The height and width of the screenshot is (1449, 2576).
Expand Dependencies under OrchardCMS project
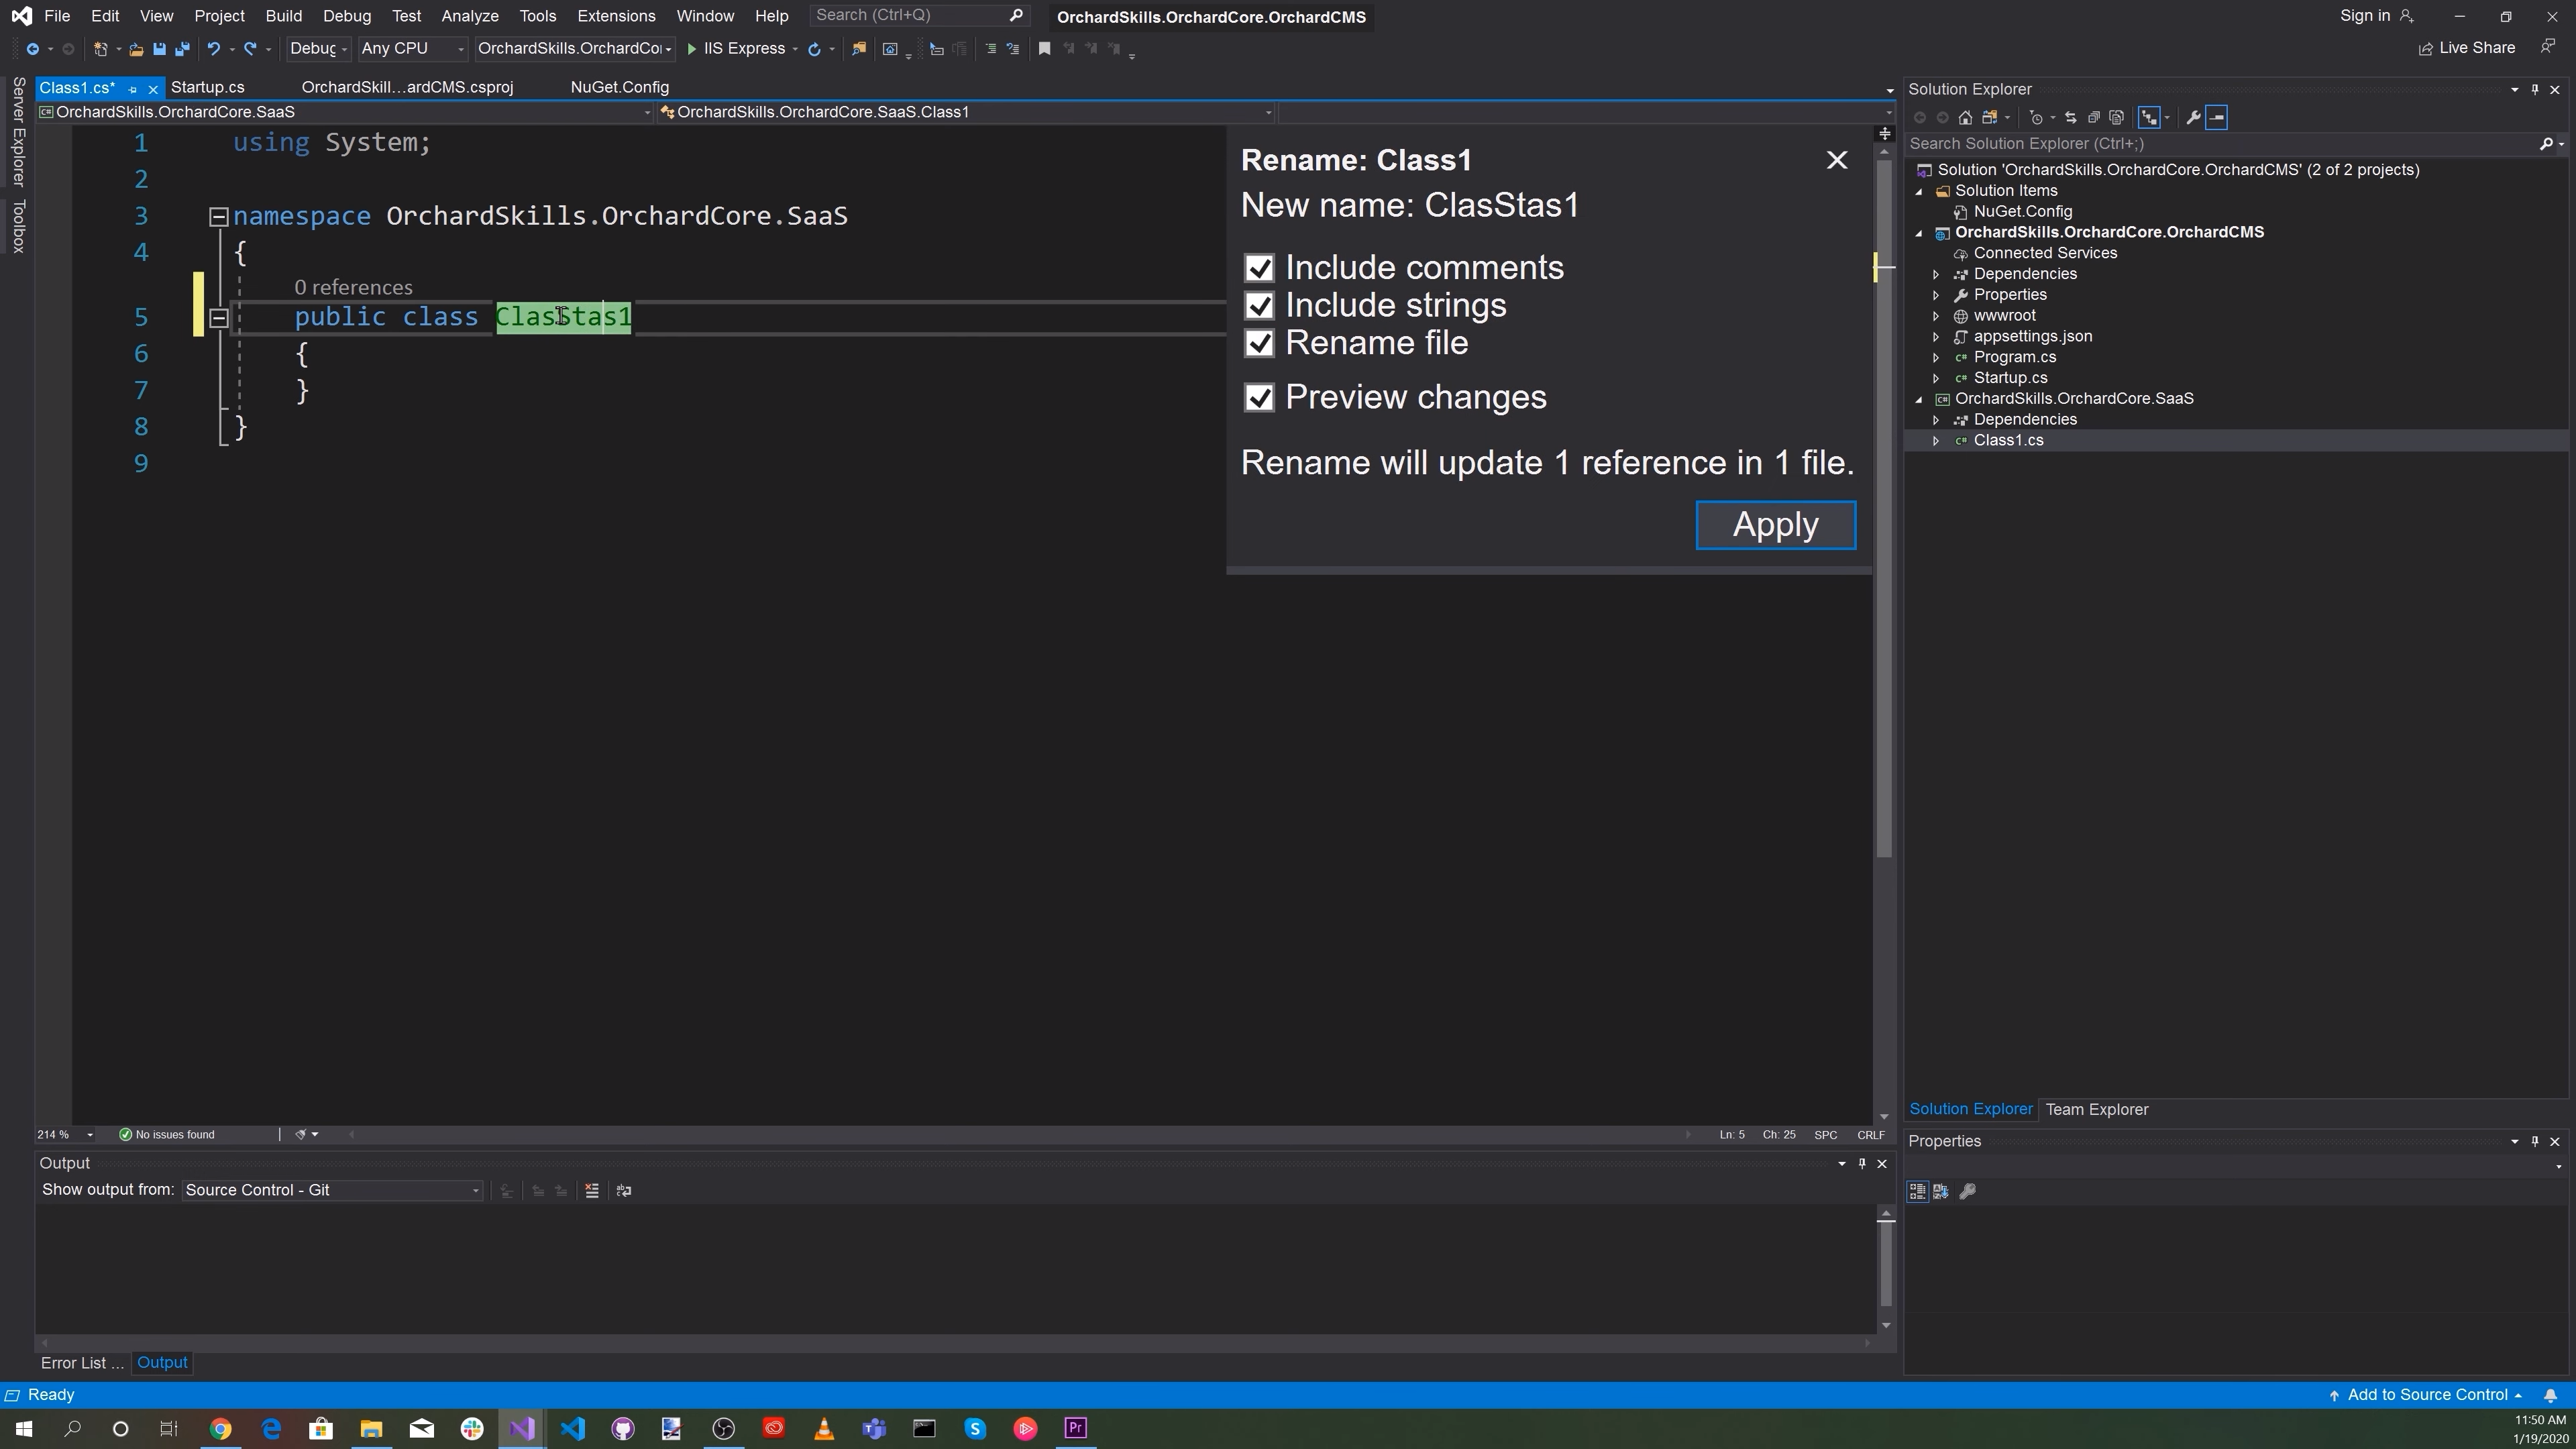(1936, 274)
